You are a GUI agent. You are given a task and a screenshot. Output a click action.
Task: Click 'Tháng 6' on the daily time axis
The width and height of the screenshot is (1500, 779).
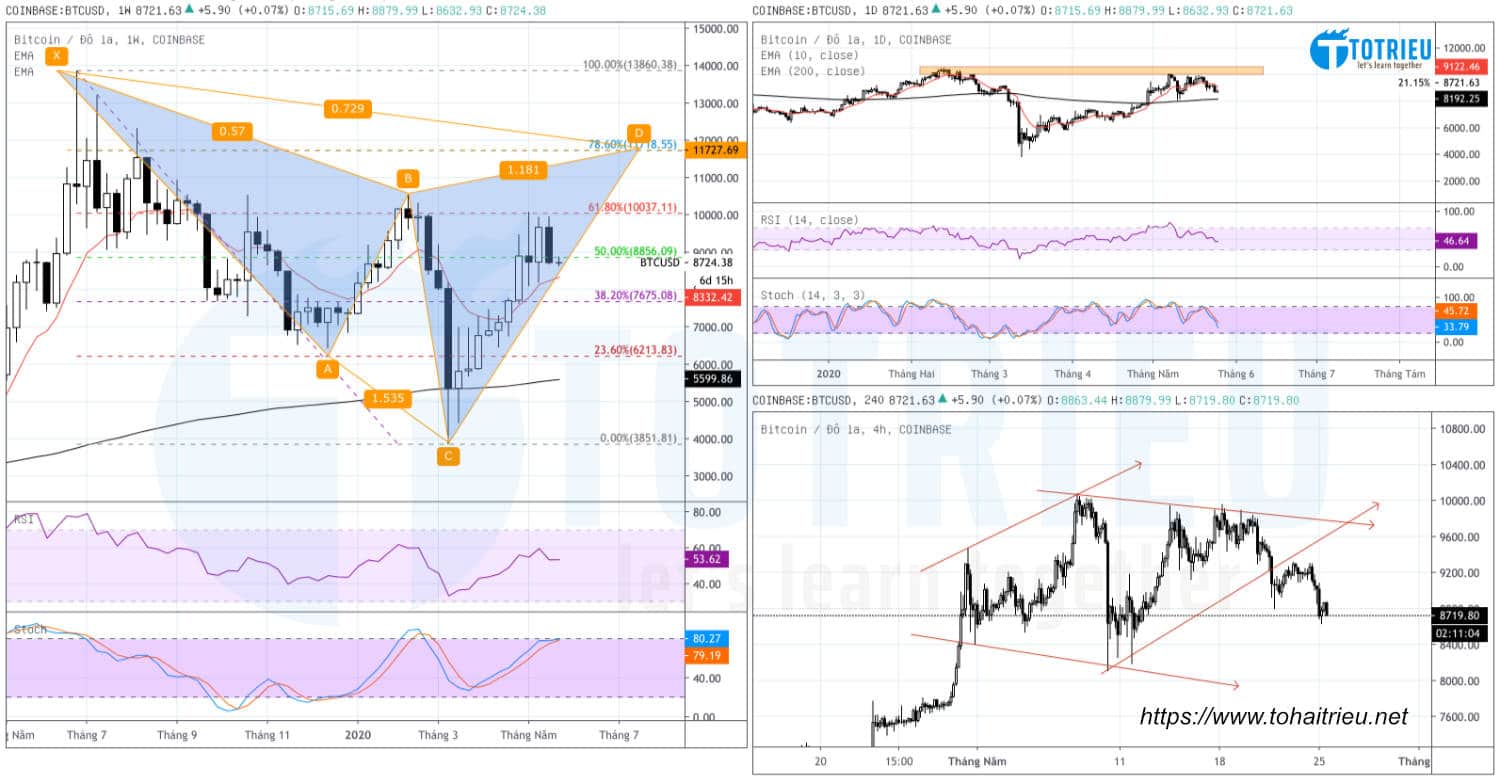pos(1234,374)
